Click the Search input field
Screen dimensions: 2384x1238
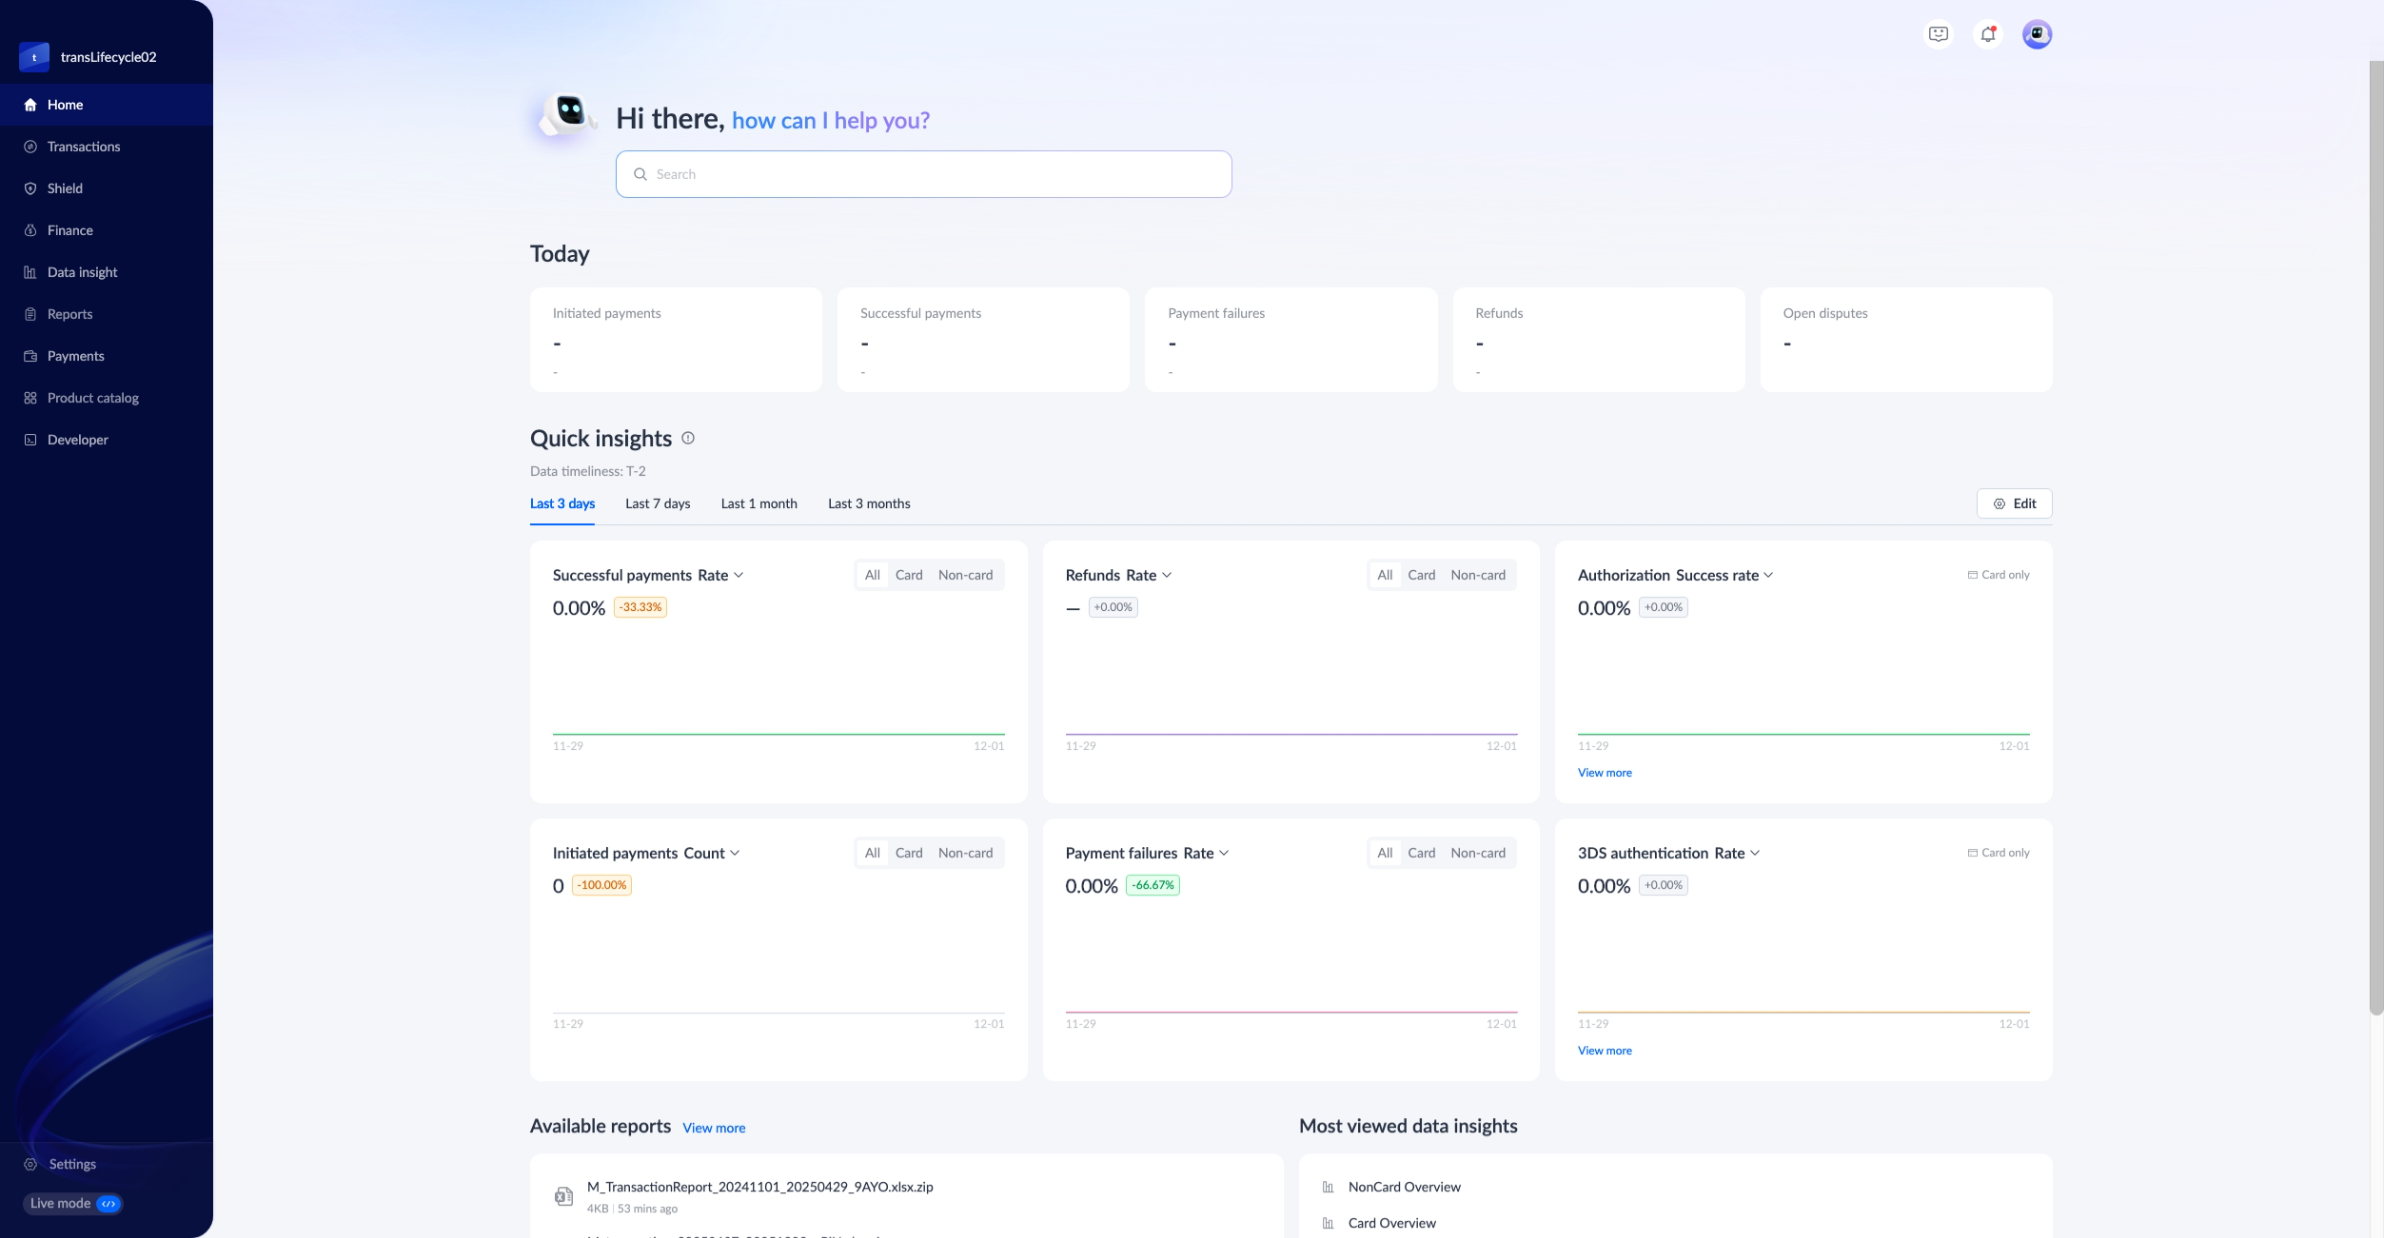(x=923, y=174)
